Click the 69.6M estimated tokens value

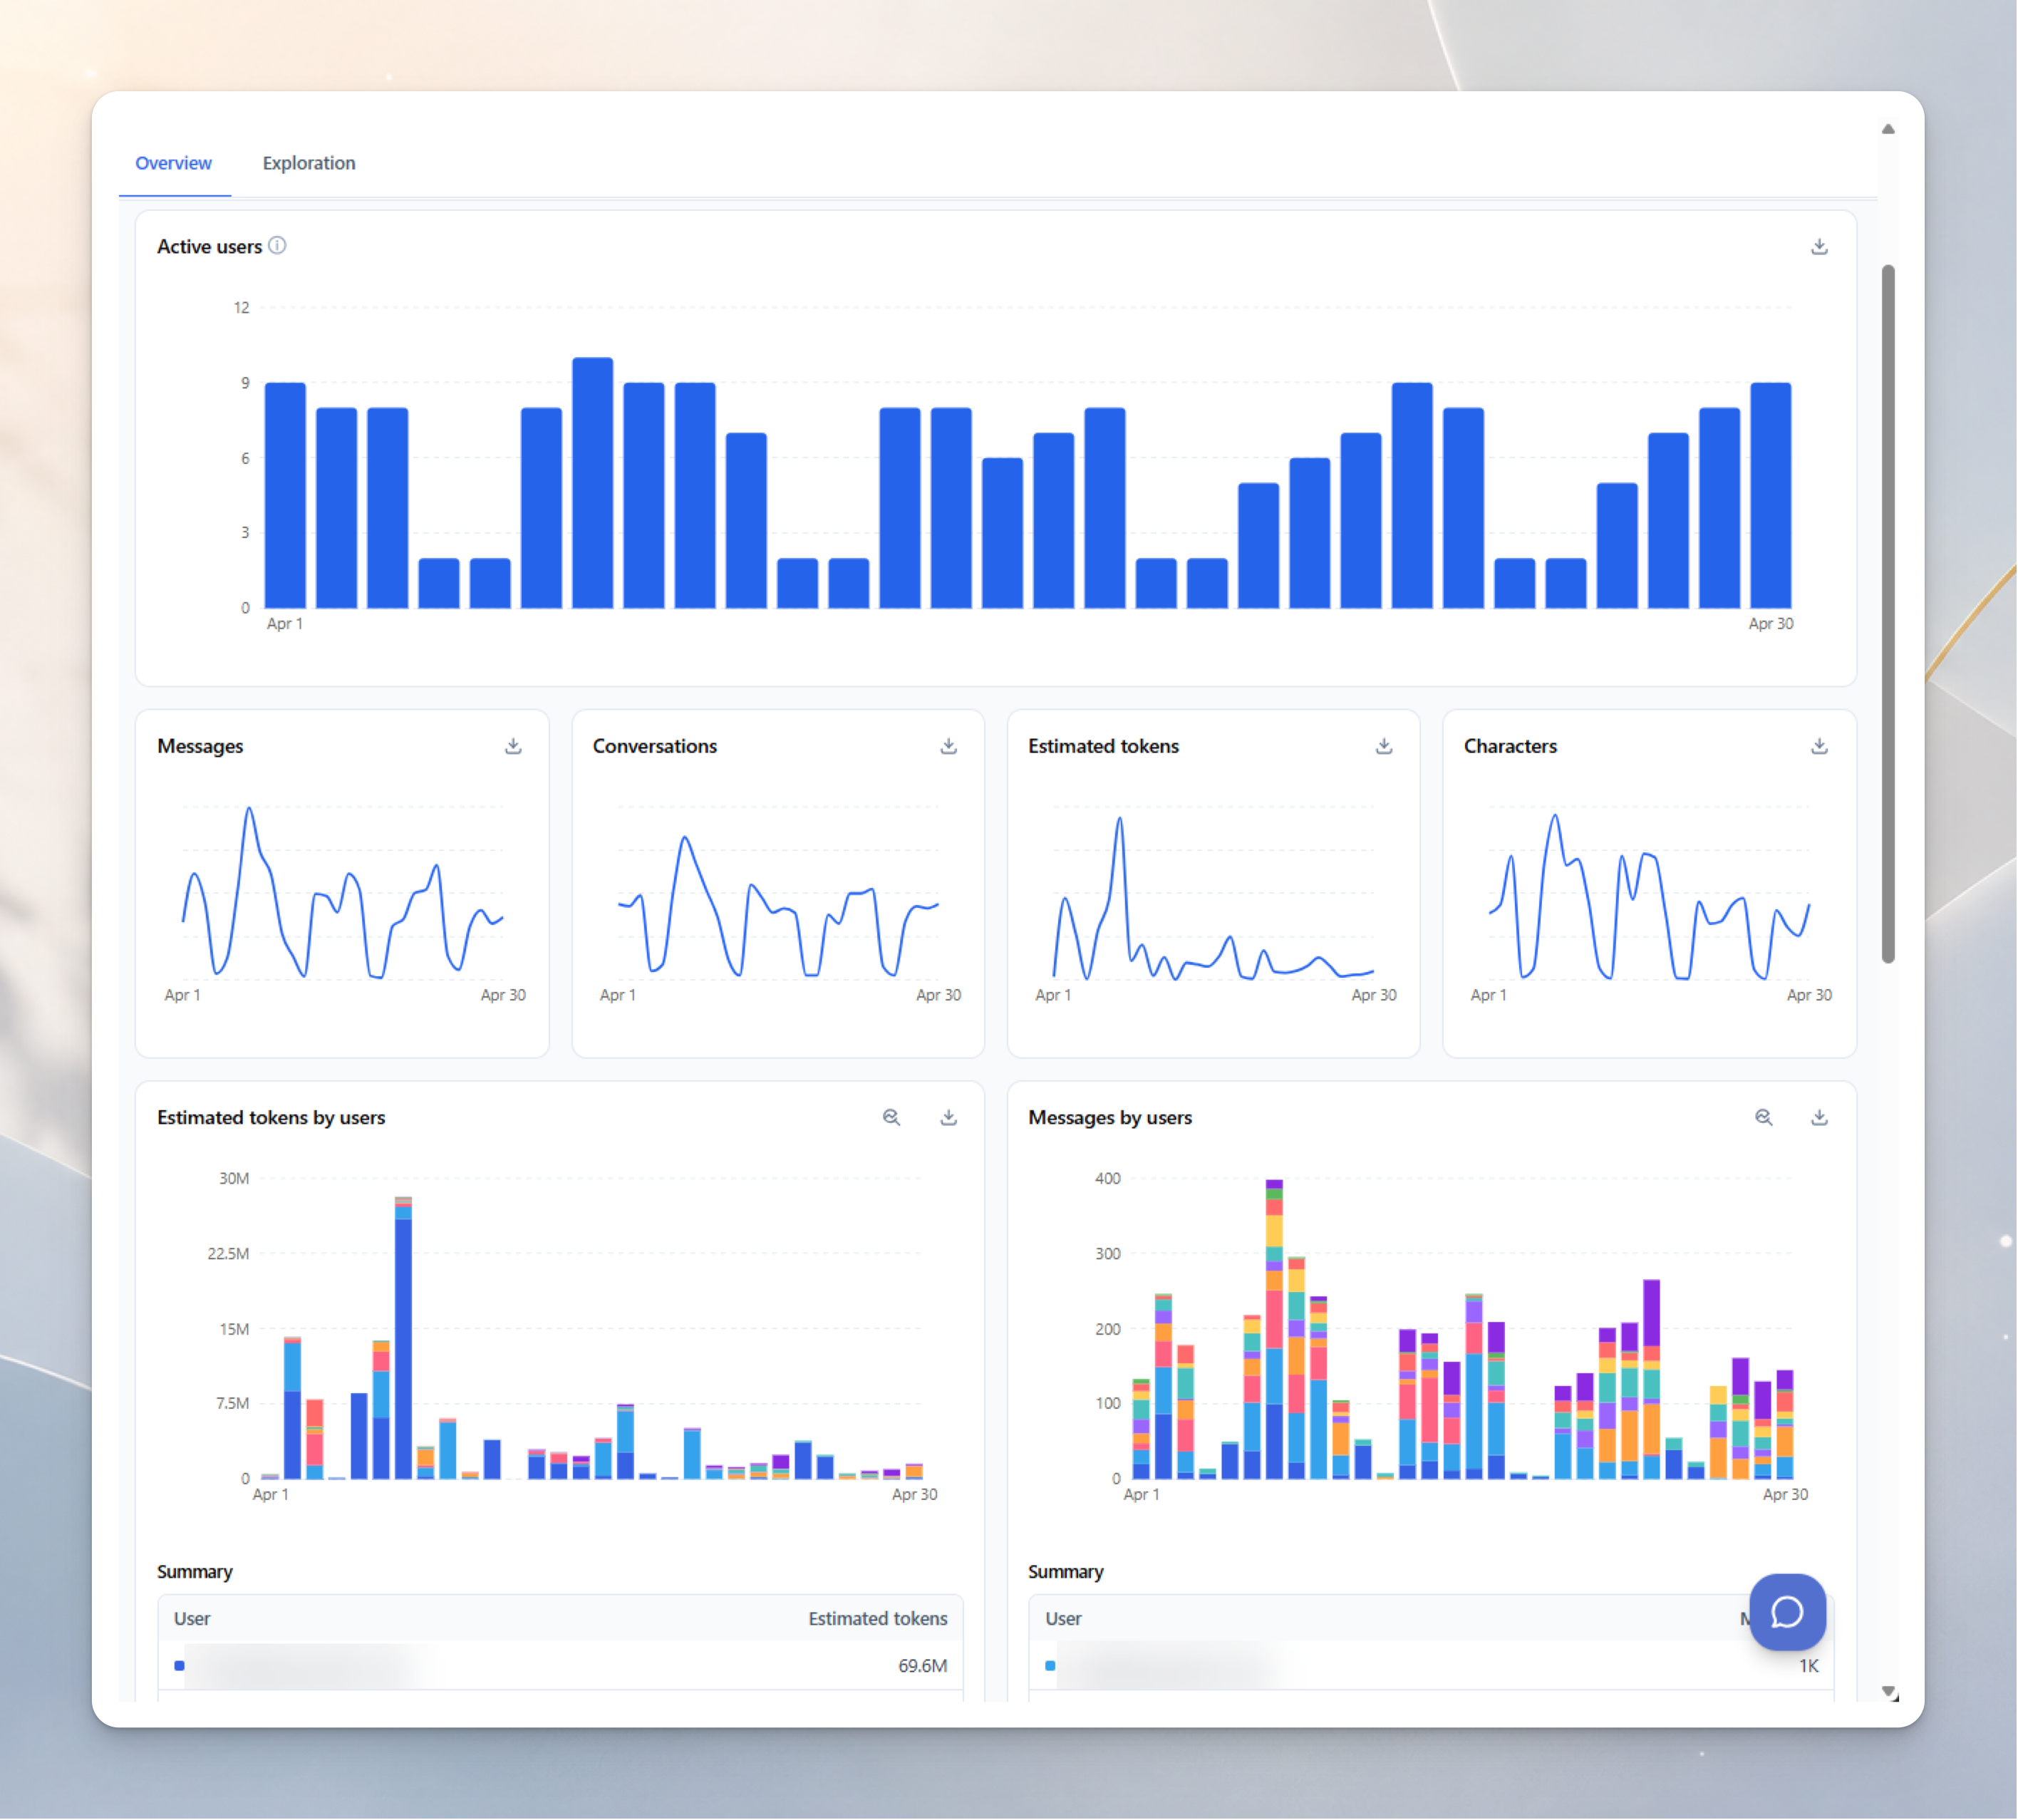[922, 1665]
